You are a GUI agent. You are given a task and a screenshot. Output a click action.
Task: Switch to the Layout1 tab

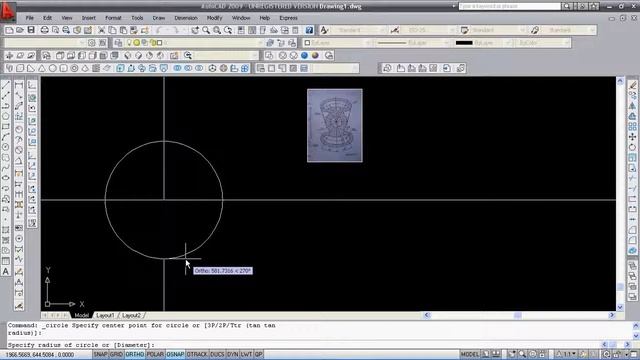[105, 316]
